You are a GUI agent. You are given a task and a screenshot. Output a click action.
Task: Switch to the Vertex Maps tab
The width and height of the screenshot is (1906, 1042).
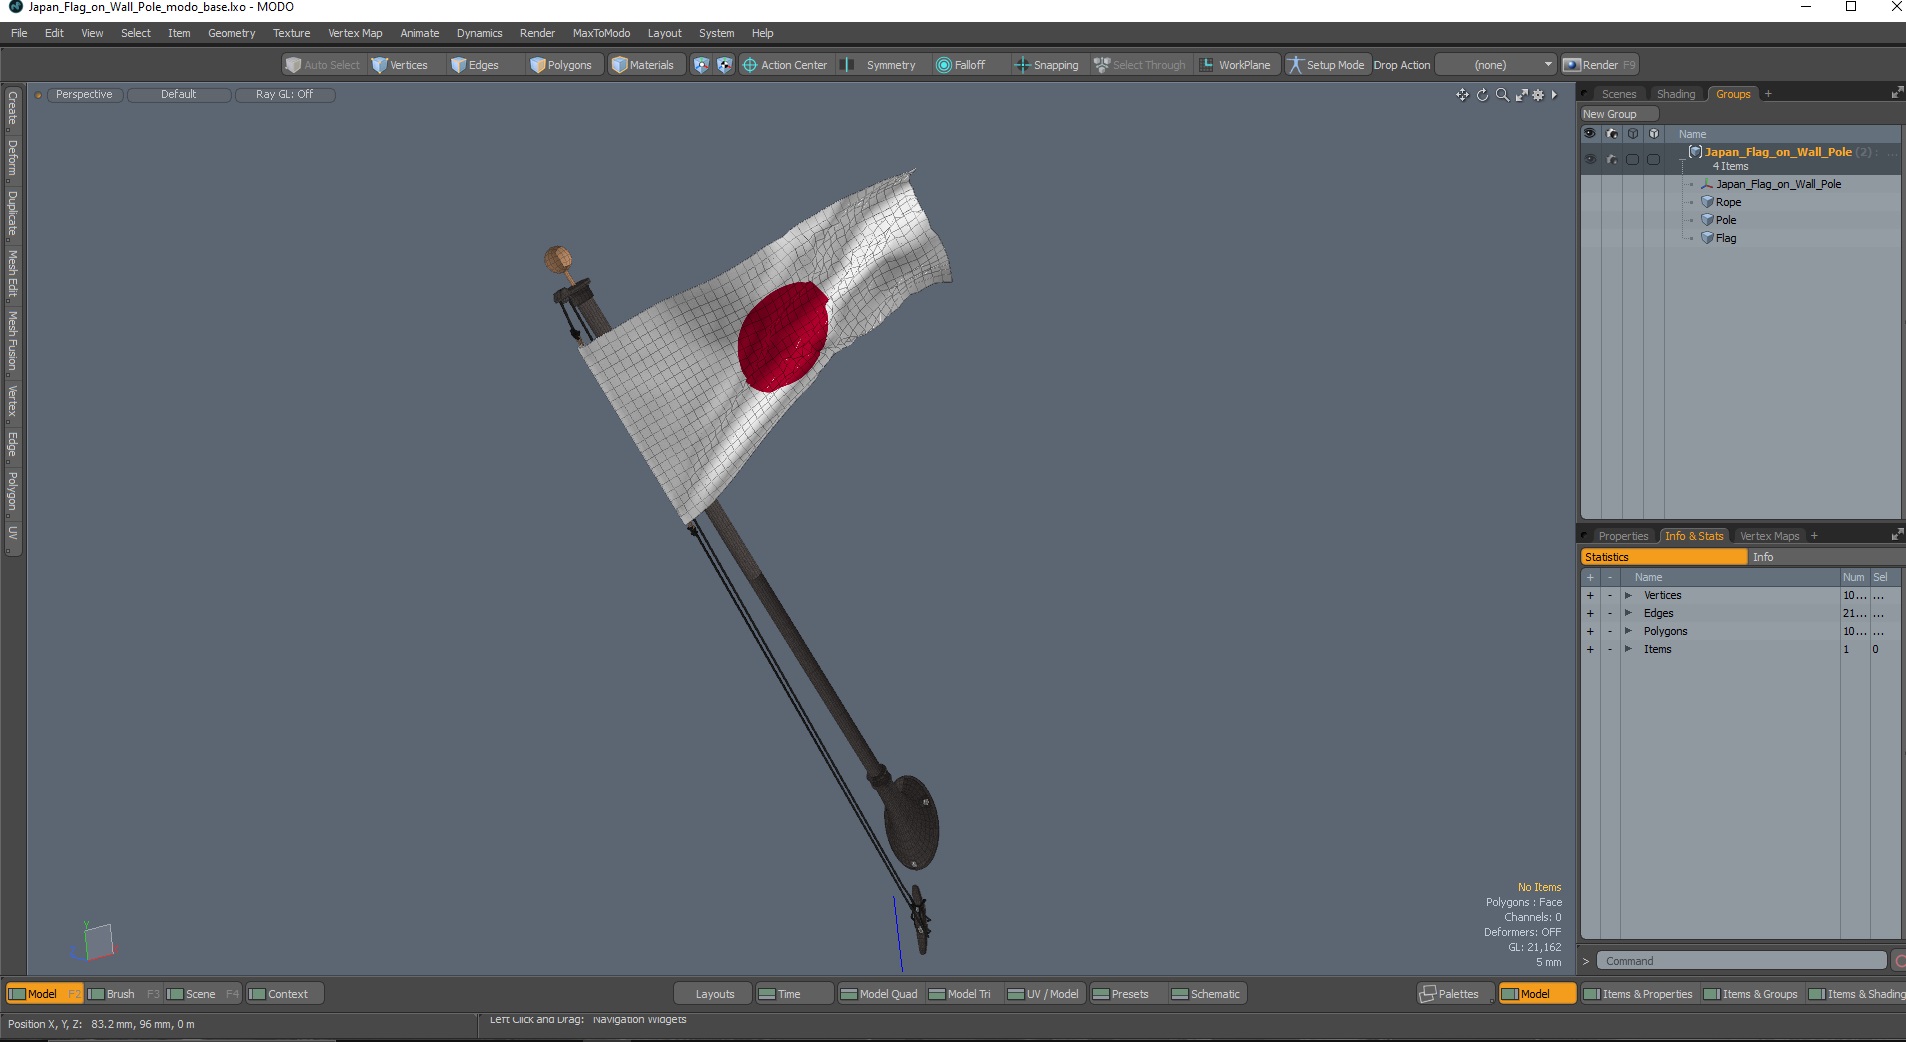(x=1769, y=536)
